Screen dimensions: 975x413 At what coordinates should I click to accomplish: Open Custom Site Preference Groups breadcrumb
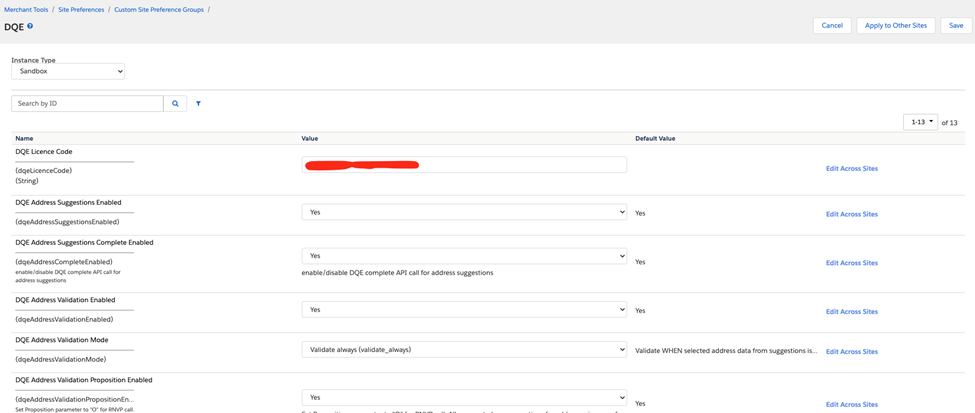(160, 10)
